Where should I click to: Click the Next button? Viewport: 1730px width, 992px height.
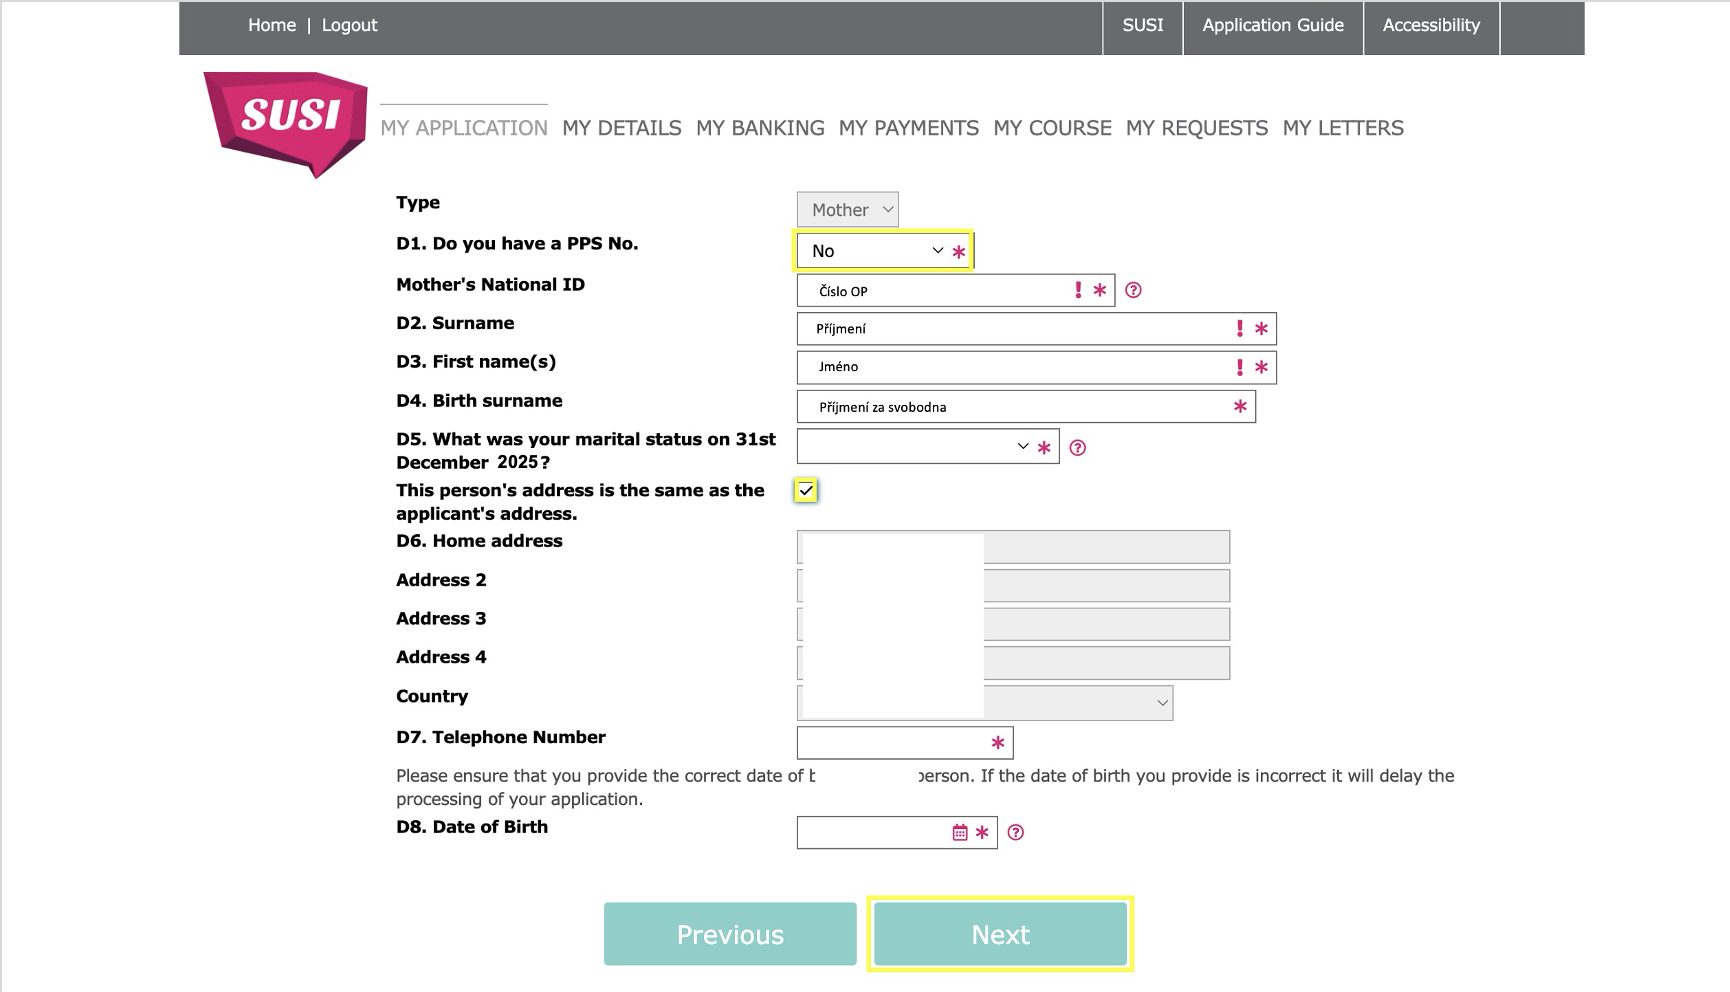coord(1000,934)
